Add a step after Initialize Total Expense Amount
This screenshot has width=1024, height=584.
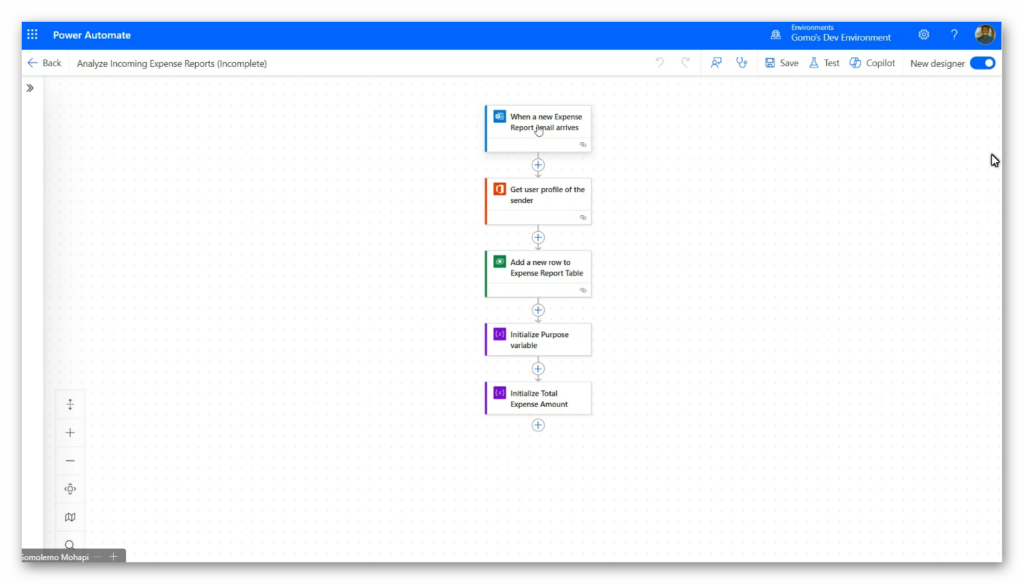point(538,425)
